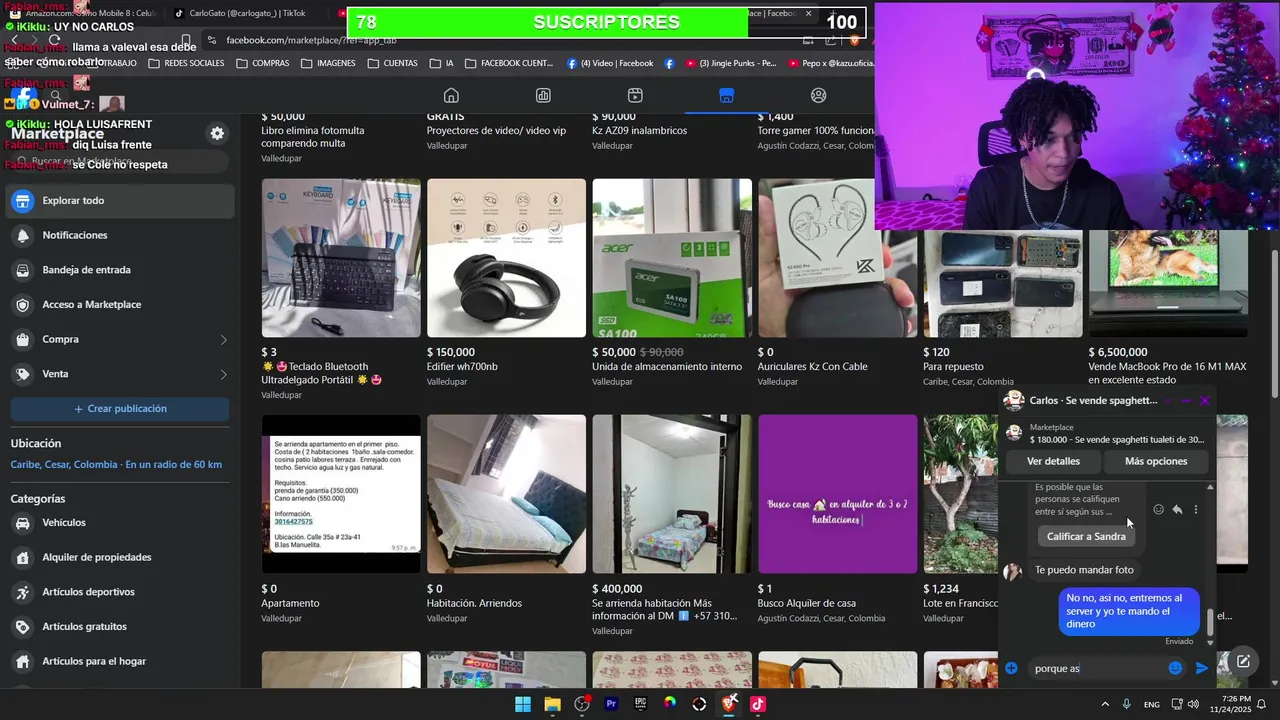The image size is (1280, 720).
Task: Click Más opciones in chat window
Action: point(1156,461)
